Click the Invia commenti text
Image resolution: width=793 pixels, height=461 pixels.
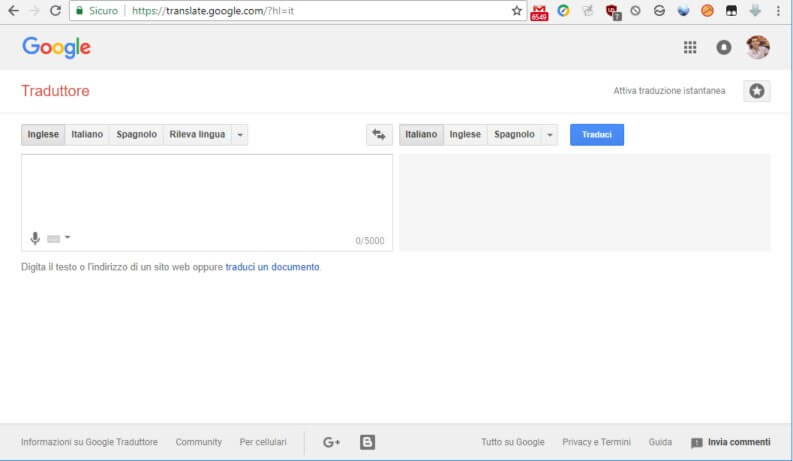pyautogui.click(x=739, y=442)
